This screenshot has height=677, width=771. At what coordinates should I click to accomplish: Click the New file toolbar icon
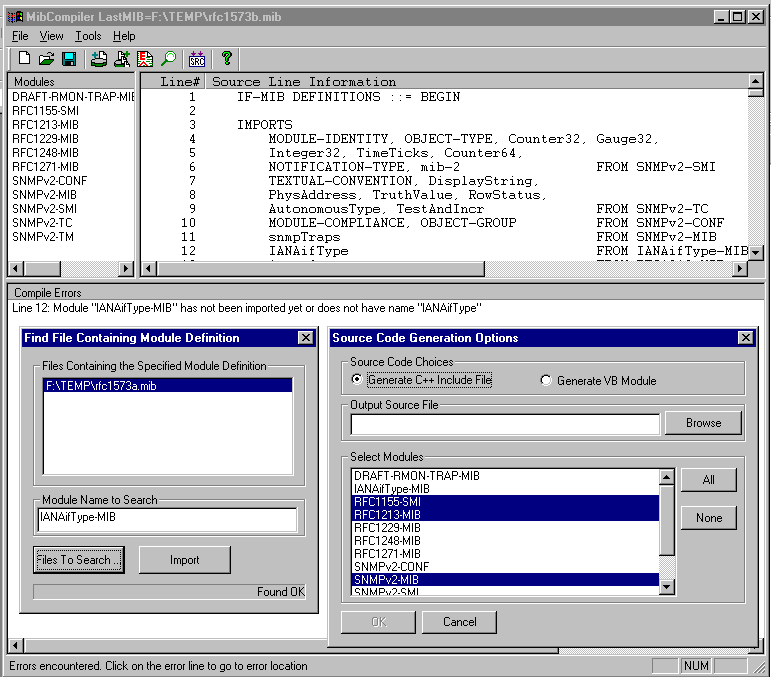pyautogui.click(x=25, y=59)
